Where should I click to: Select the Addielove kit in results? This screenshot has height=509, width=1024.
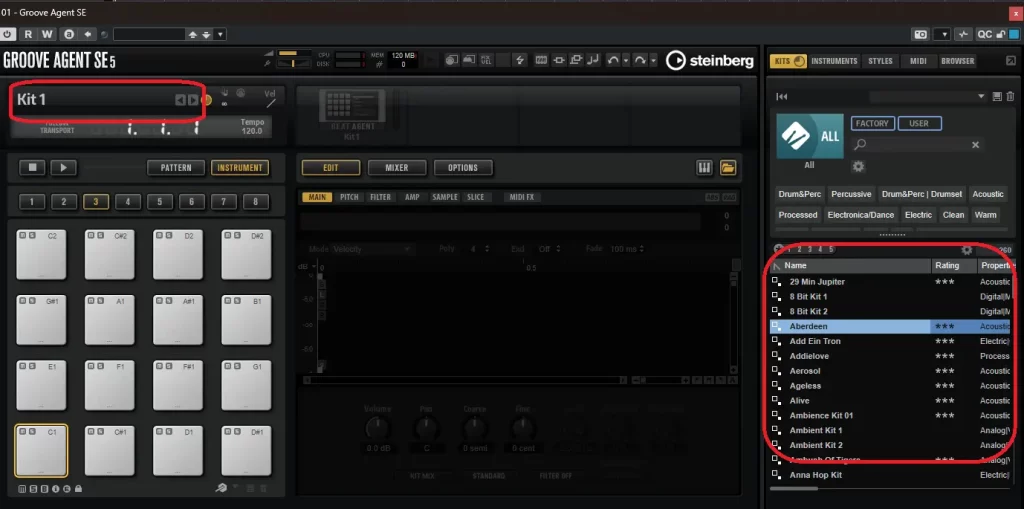(x=890, y=356)
